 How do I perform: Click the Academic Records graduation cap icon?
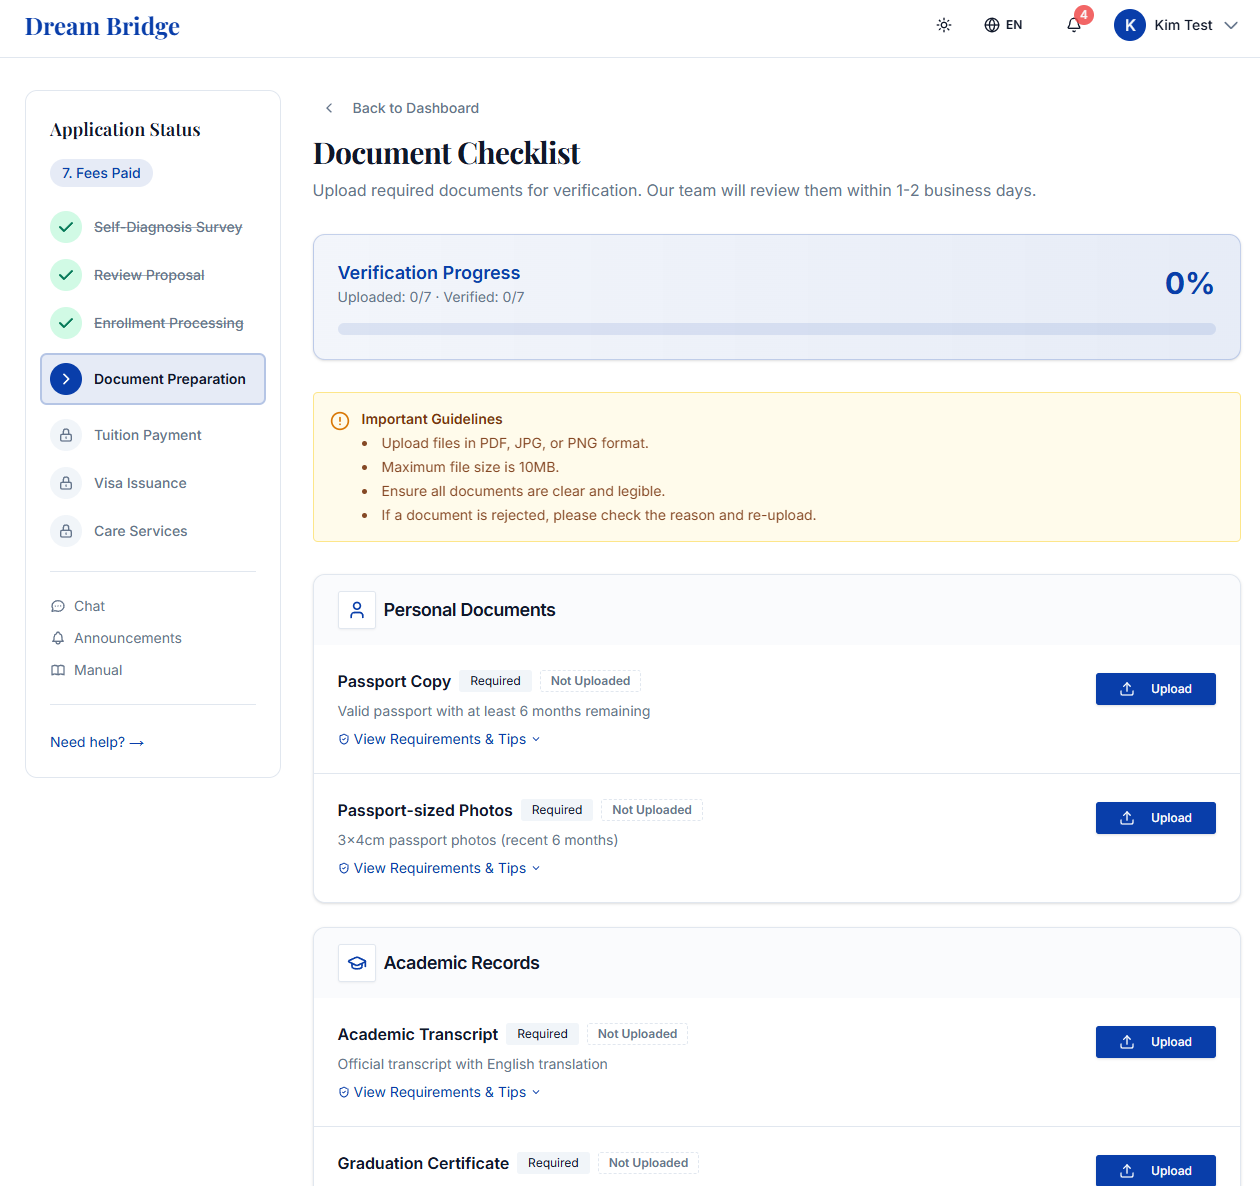[357, 963]
